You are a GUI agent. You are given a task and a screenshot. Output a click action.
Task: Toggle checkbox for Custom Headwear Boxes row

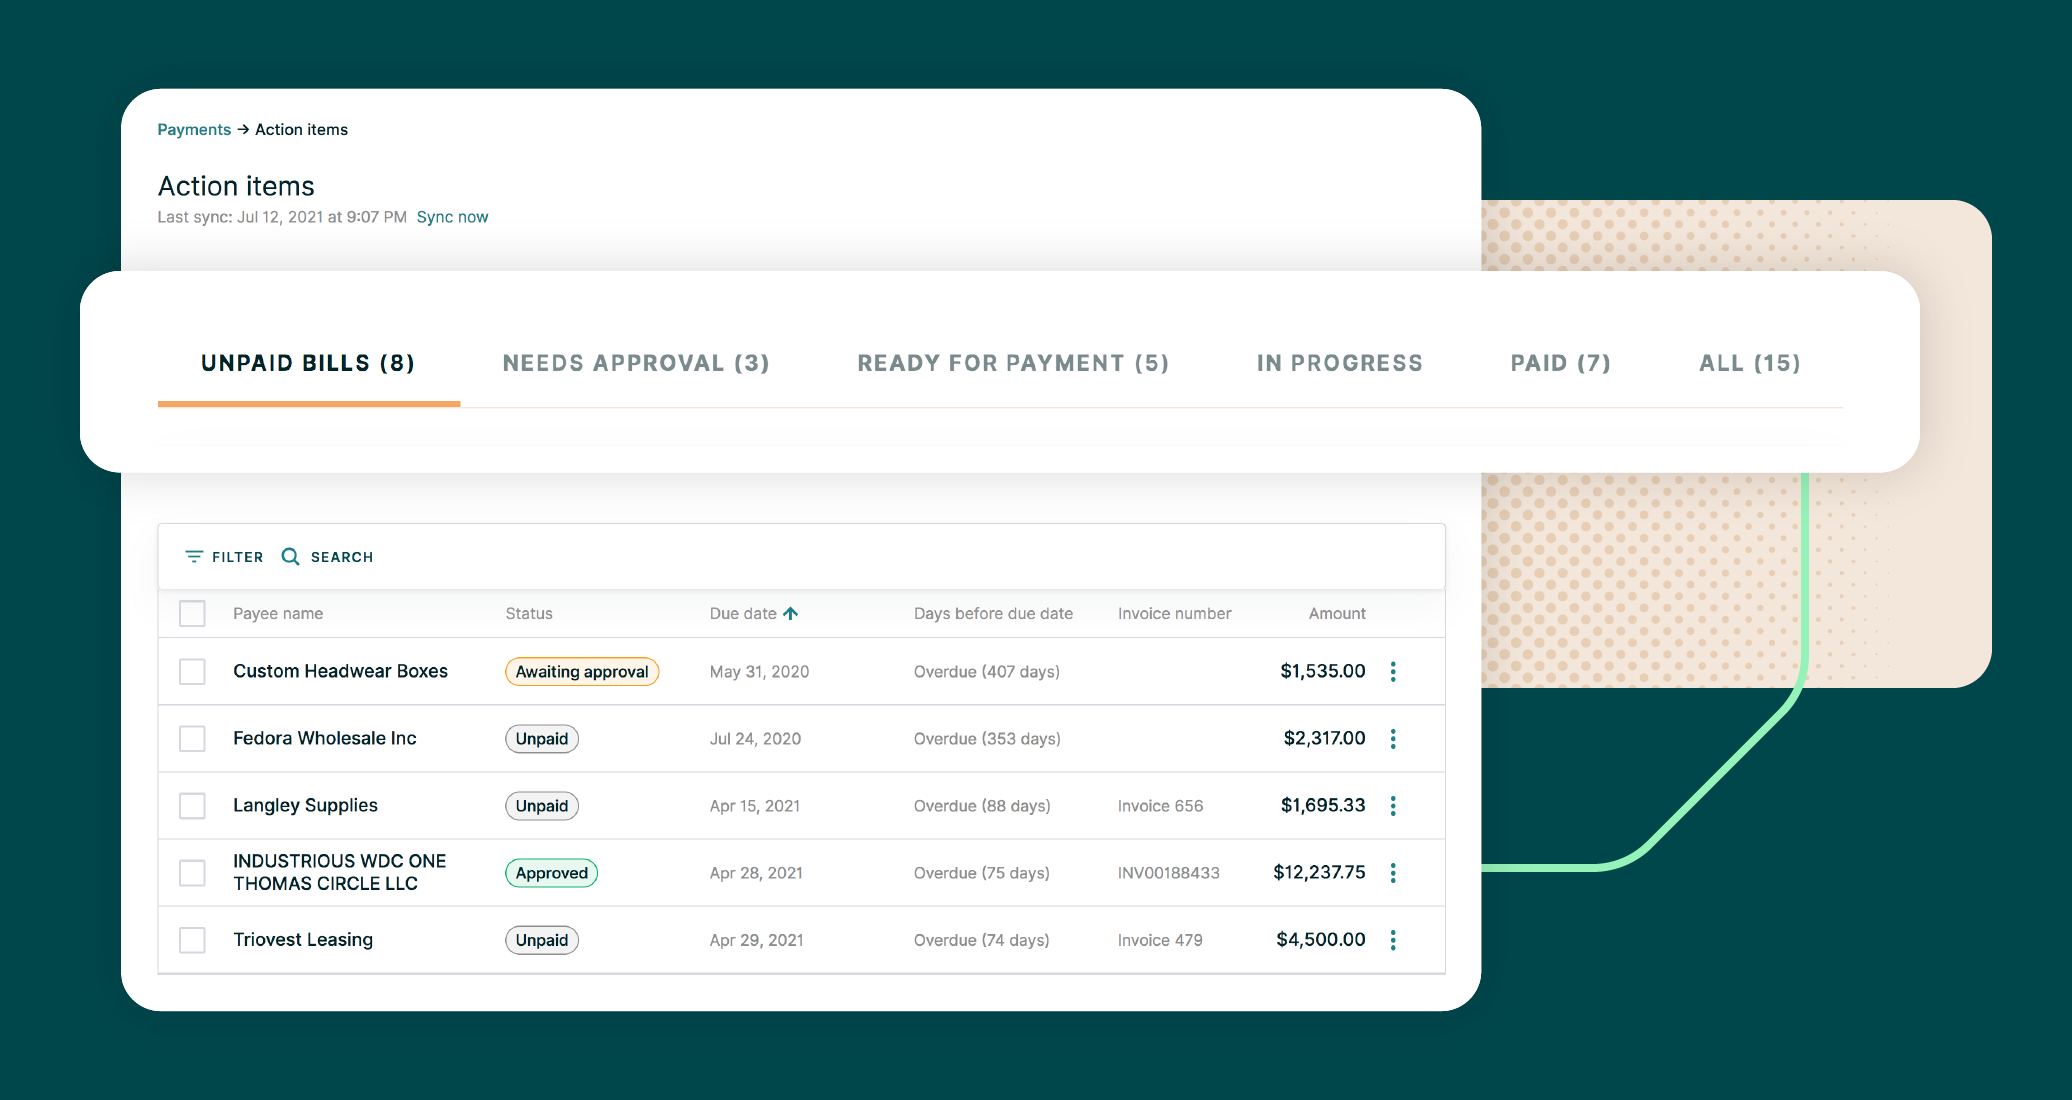pos(192,671)
